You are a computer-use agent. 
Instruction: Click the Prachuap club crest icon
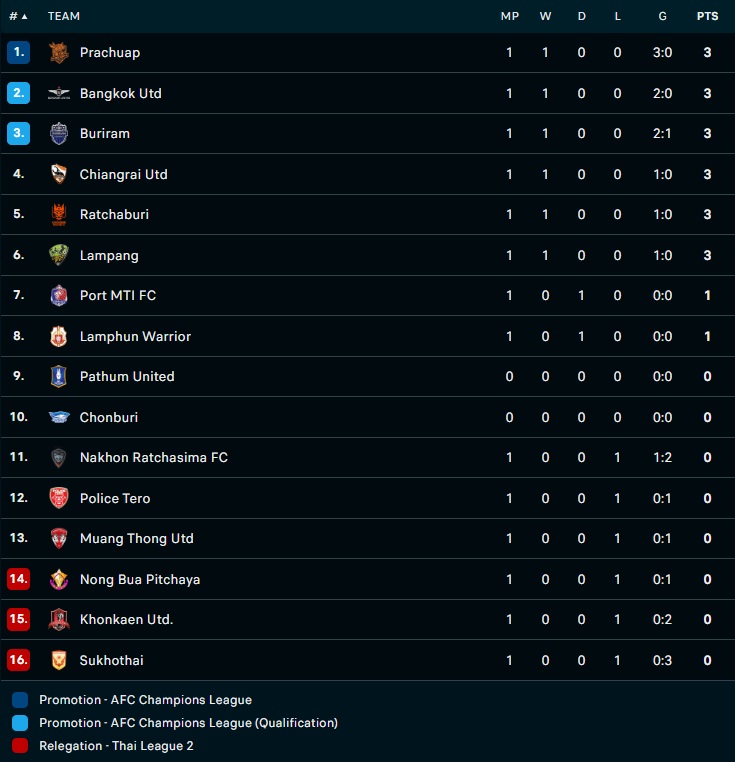point(59,53)
